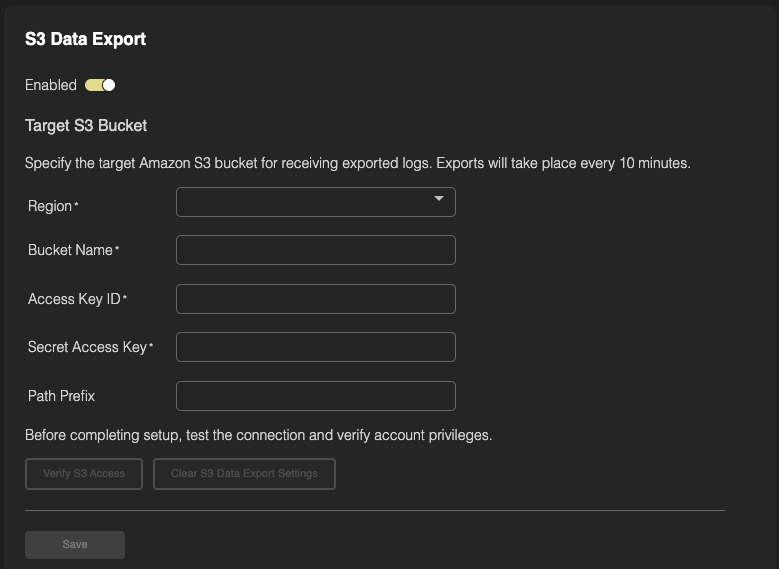This screenshot has width=779, height=569.
Task: Click the Bucket Name label
Action: (x=70, y=250)
